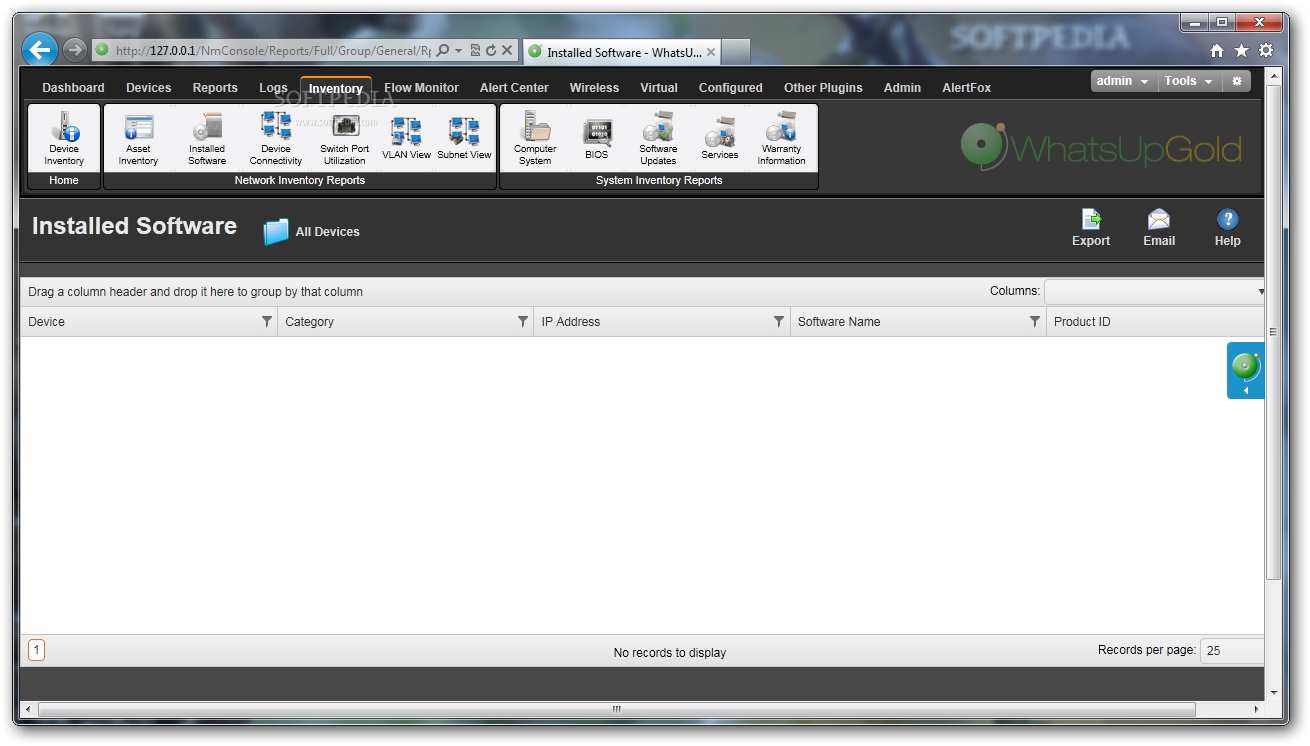Switch to the Wireless tab
This screenshot has width=1310, height=746.
[594, 88]
